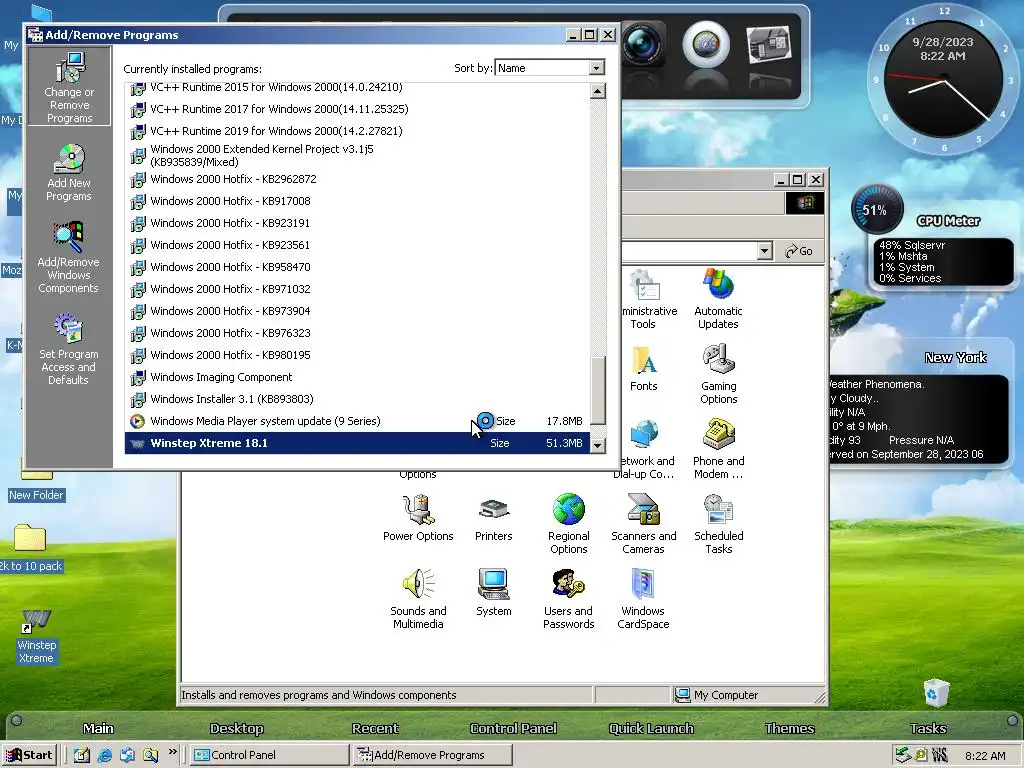Open the Sort by Name dropdown
Screen dimensions: 1024x768
(x=596, y=68)
